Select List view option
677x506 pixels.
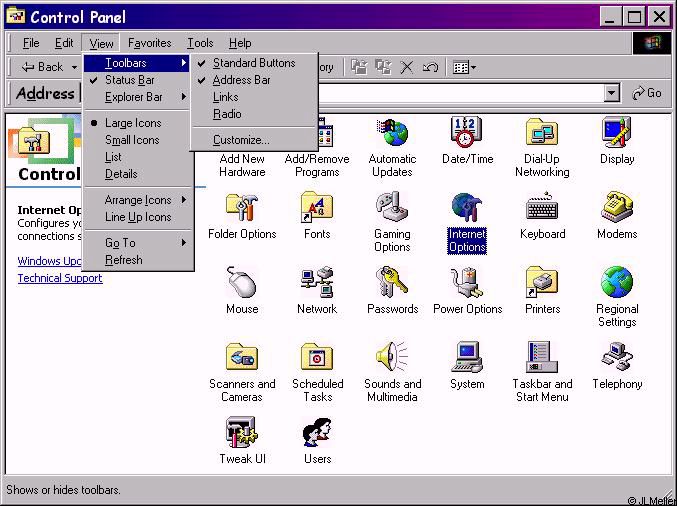coord(137,157)
